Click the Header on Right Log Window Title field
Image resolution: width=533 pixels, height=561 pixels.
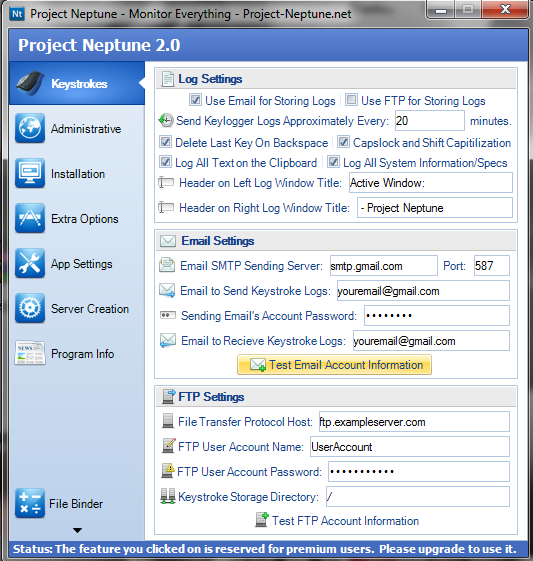(435, 208)
